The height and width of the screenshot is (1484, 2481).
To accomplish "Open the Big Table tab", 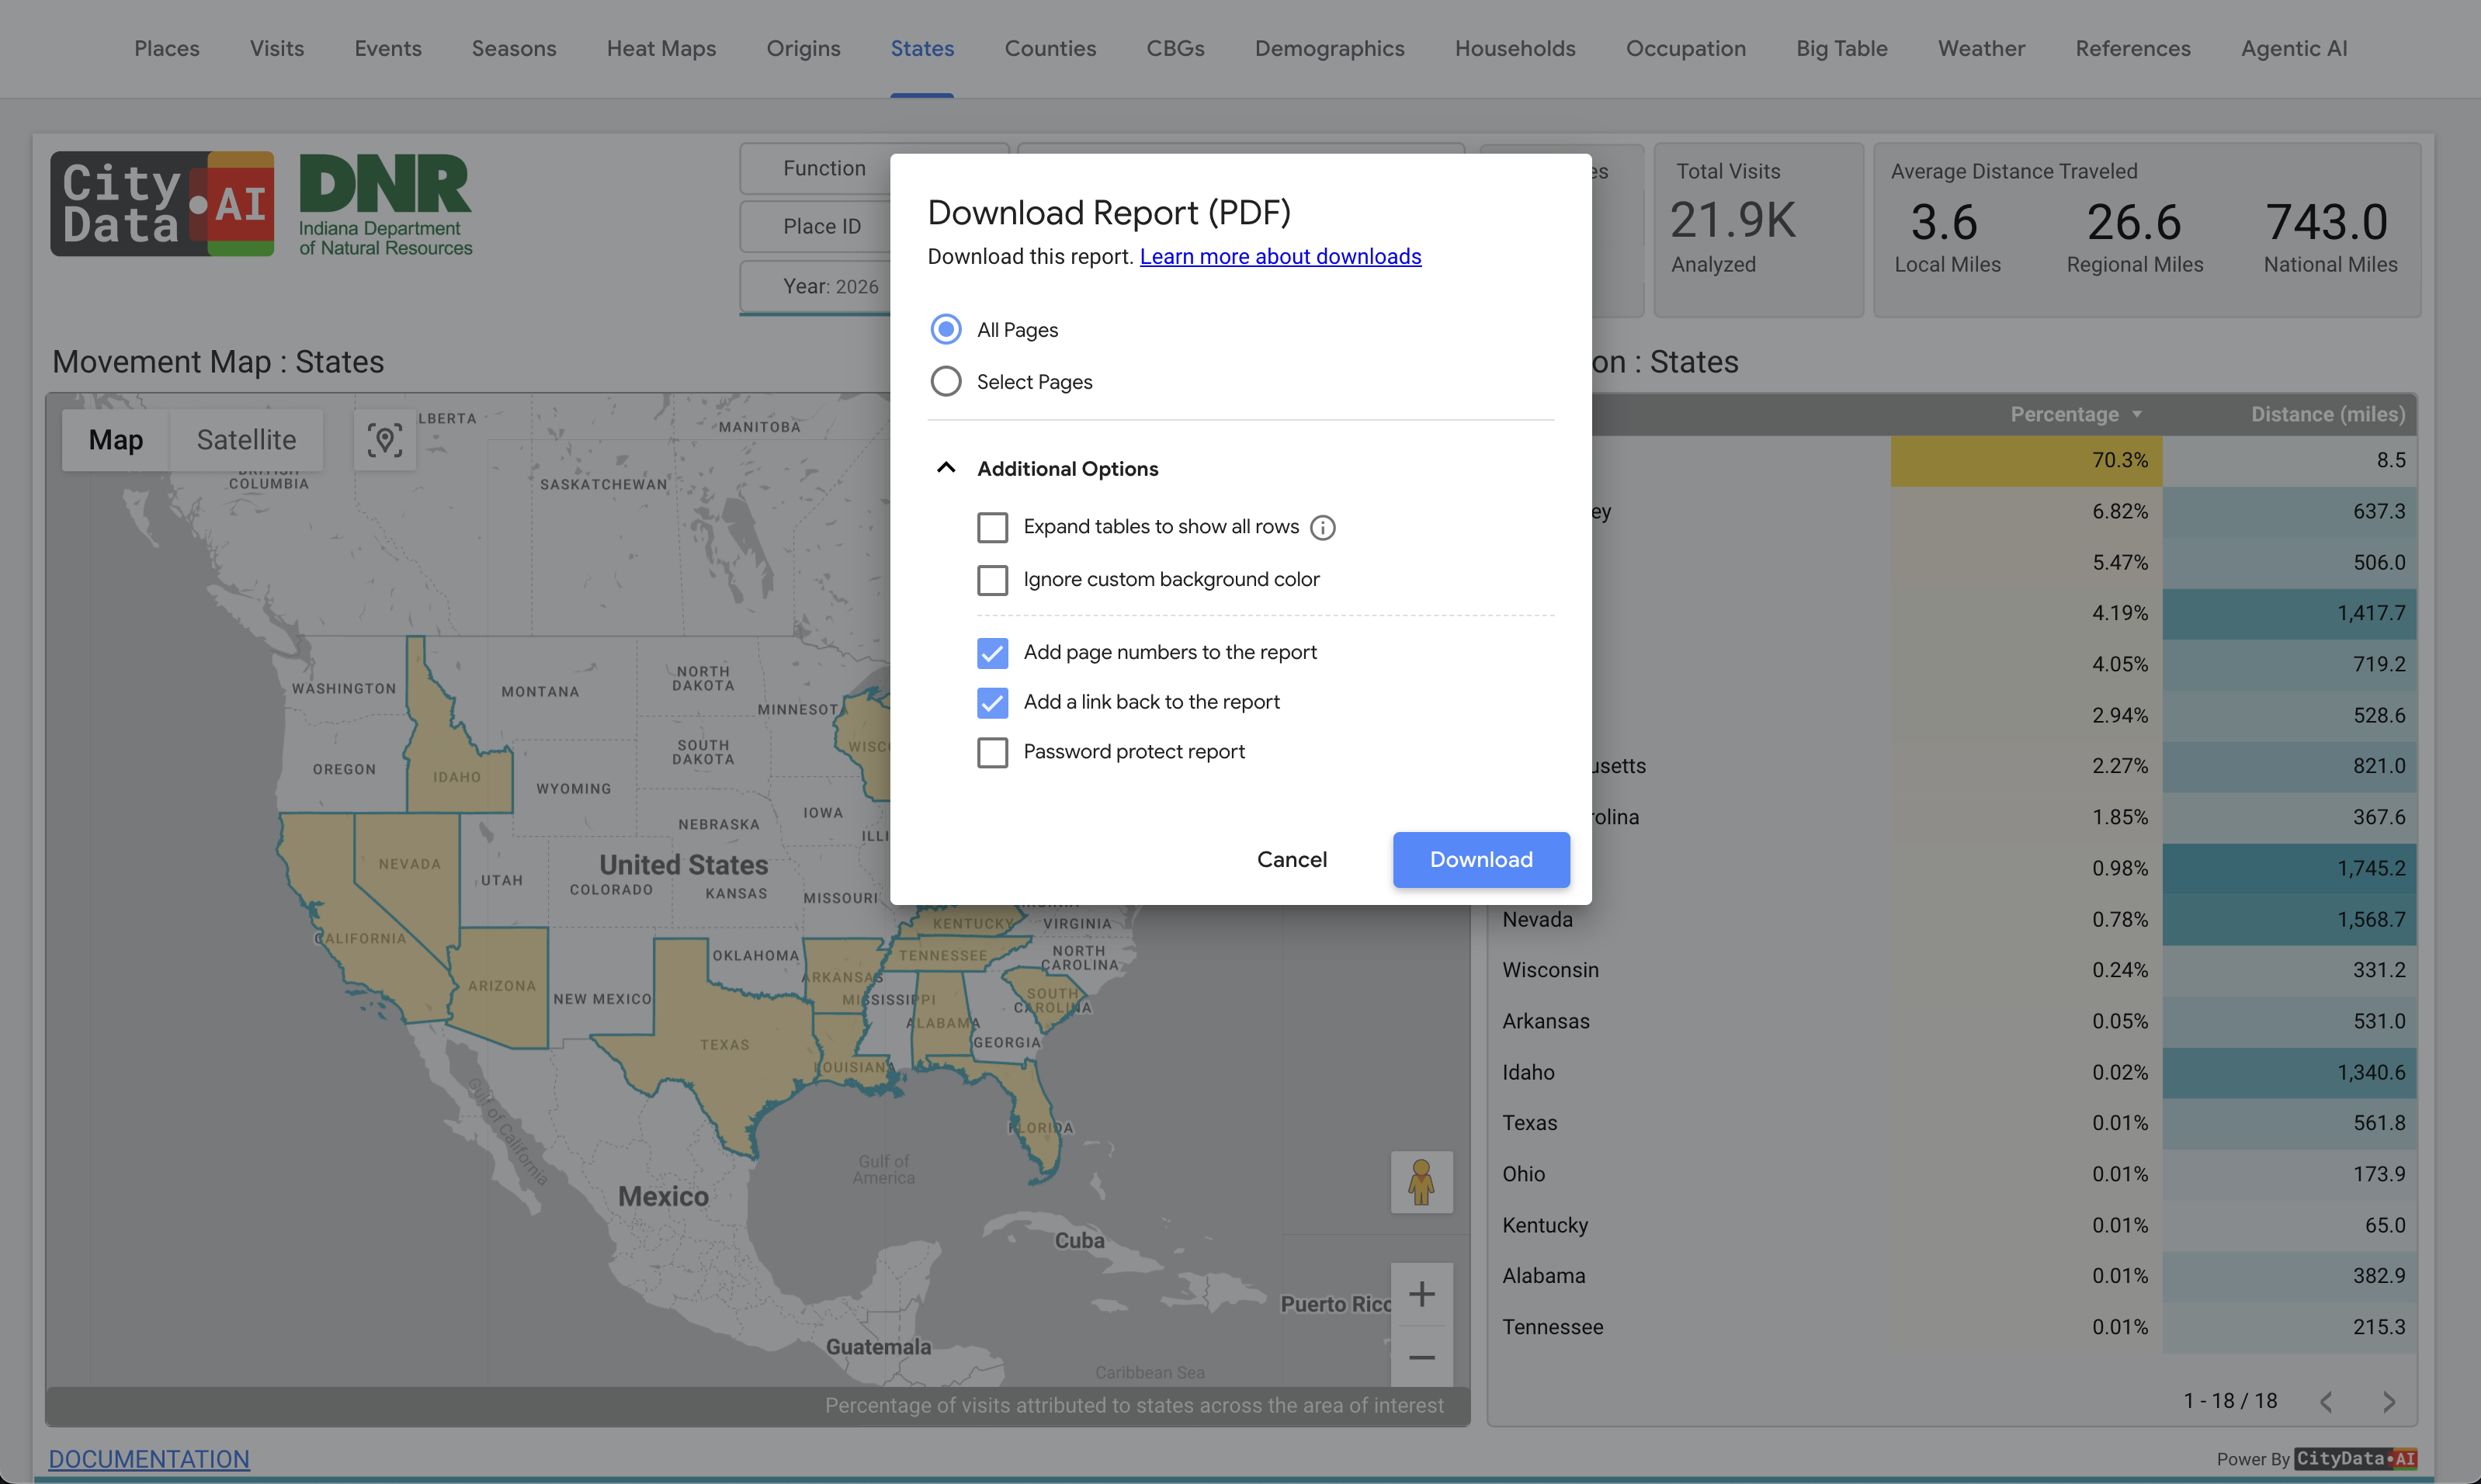I will pyautogui.click(x=1841, y=48).
